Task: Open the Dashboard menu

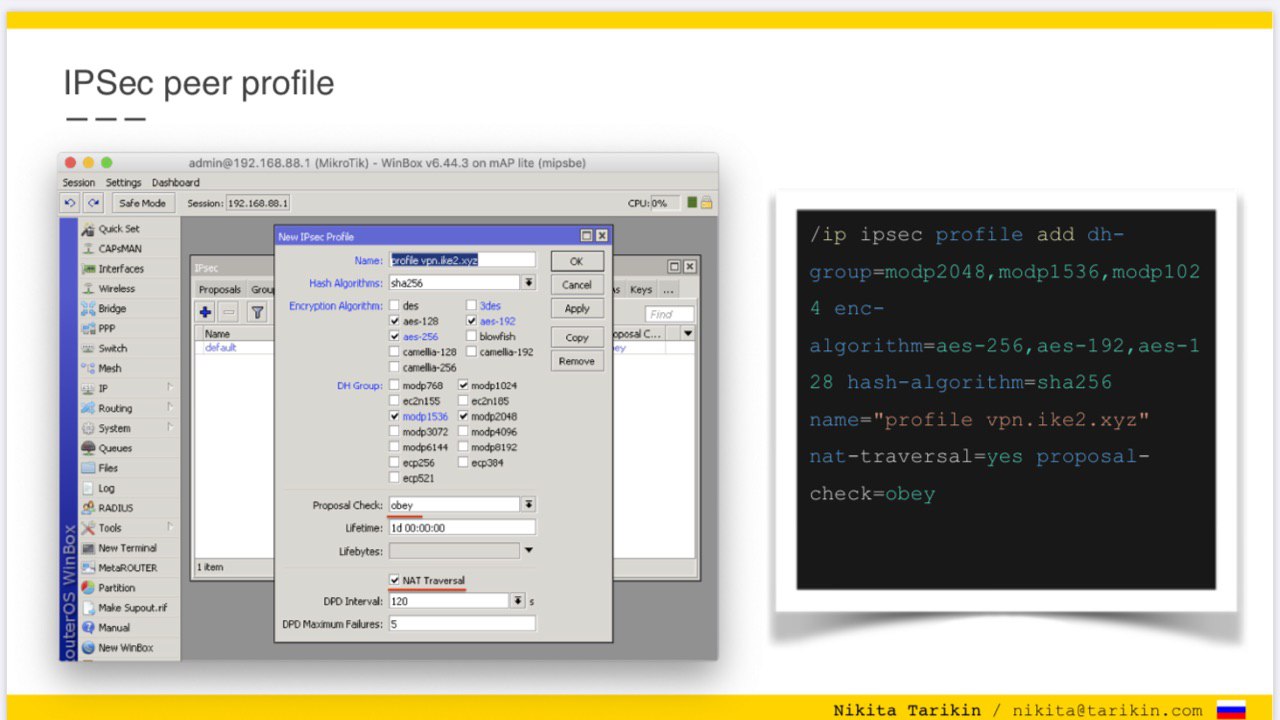Action: click(176, 183)
